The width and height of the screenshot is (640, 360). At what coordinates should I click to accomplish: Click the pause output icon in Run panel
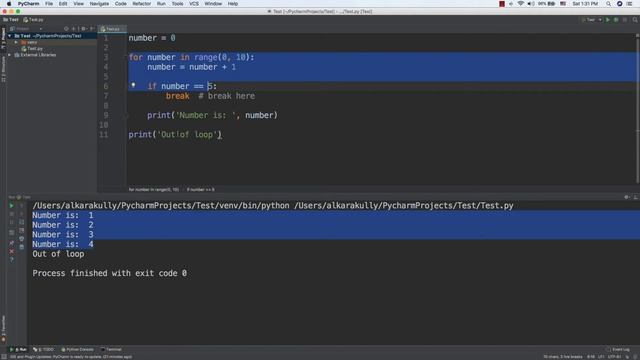11,222
